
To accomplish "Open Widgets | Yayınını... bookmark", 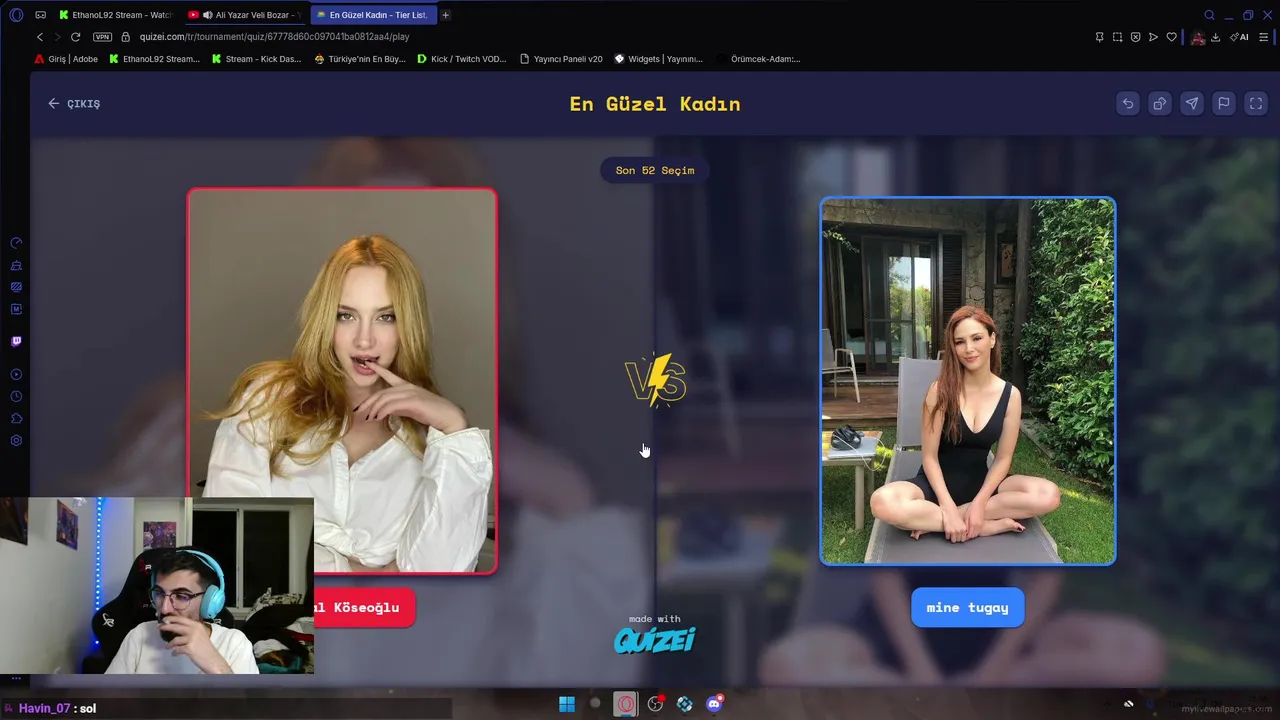I will (658, 59).
